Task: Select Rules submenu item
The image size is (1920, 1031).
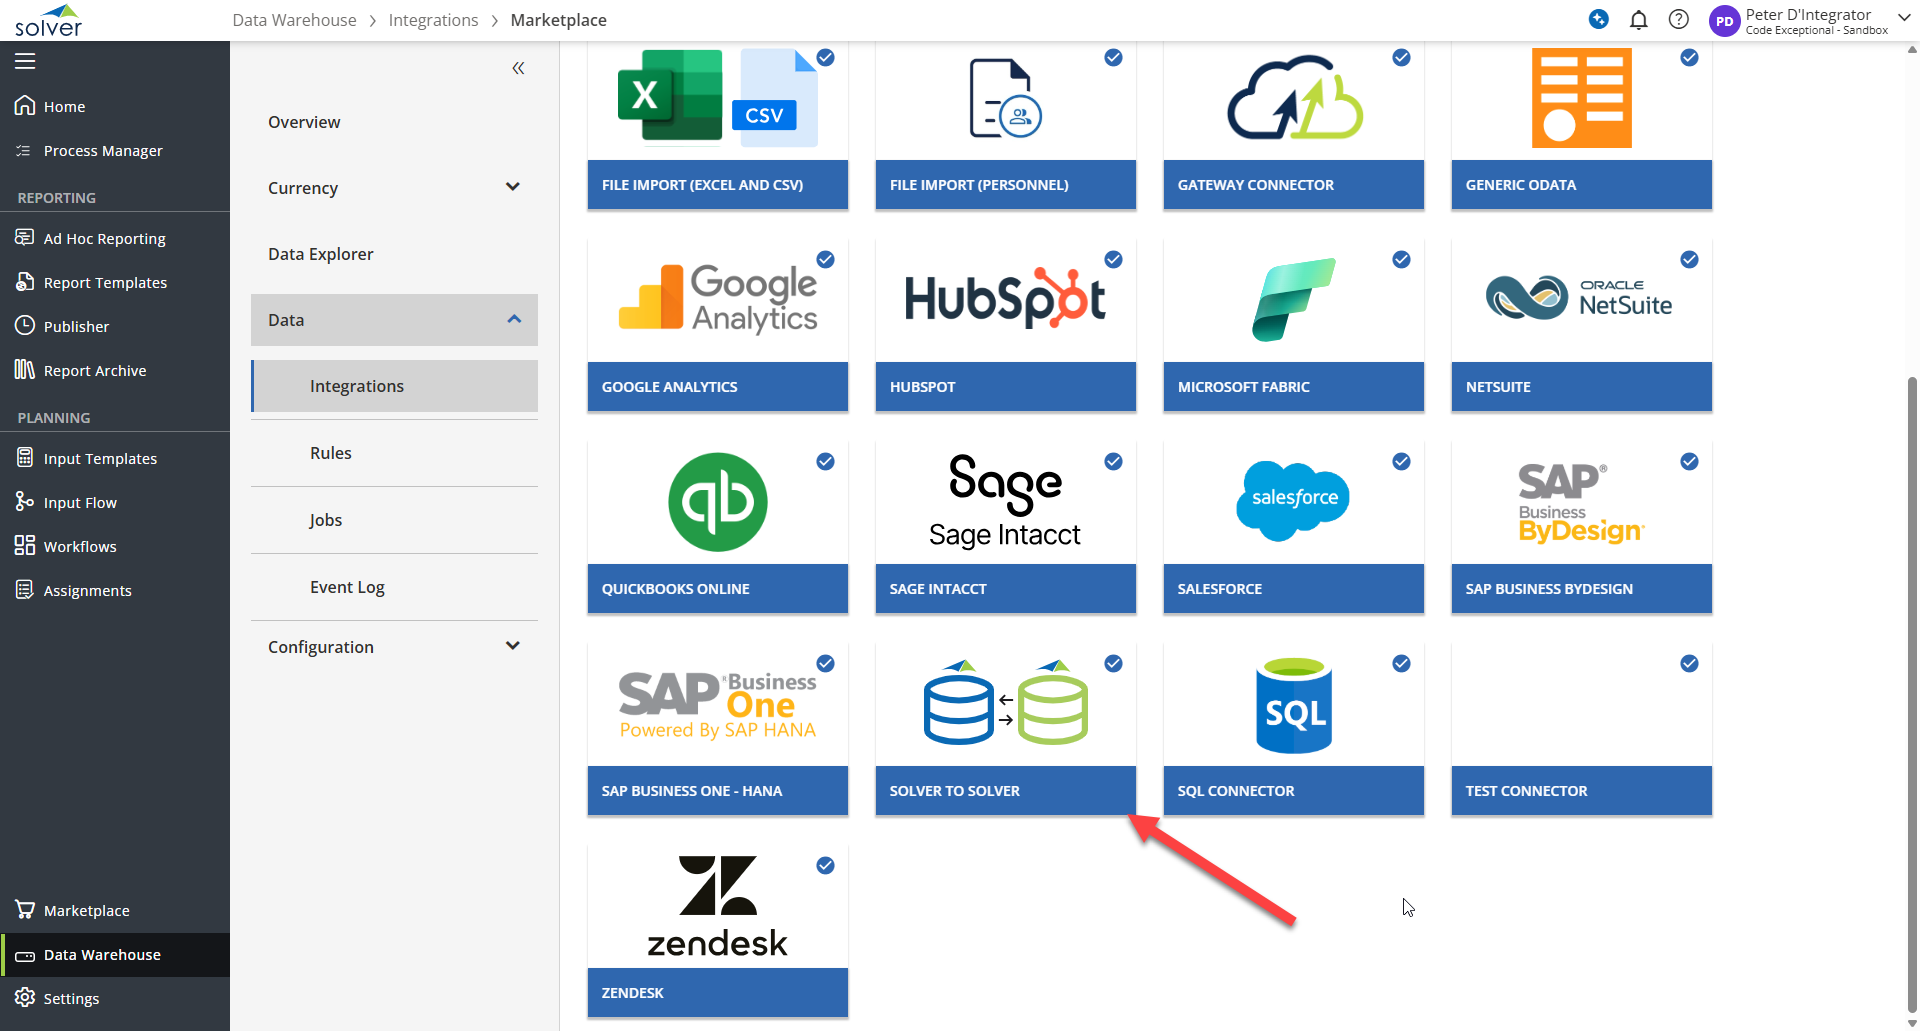Action: [x=394, y=453]
